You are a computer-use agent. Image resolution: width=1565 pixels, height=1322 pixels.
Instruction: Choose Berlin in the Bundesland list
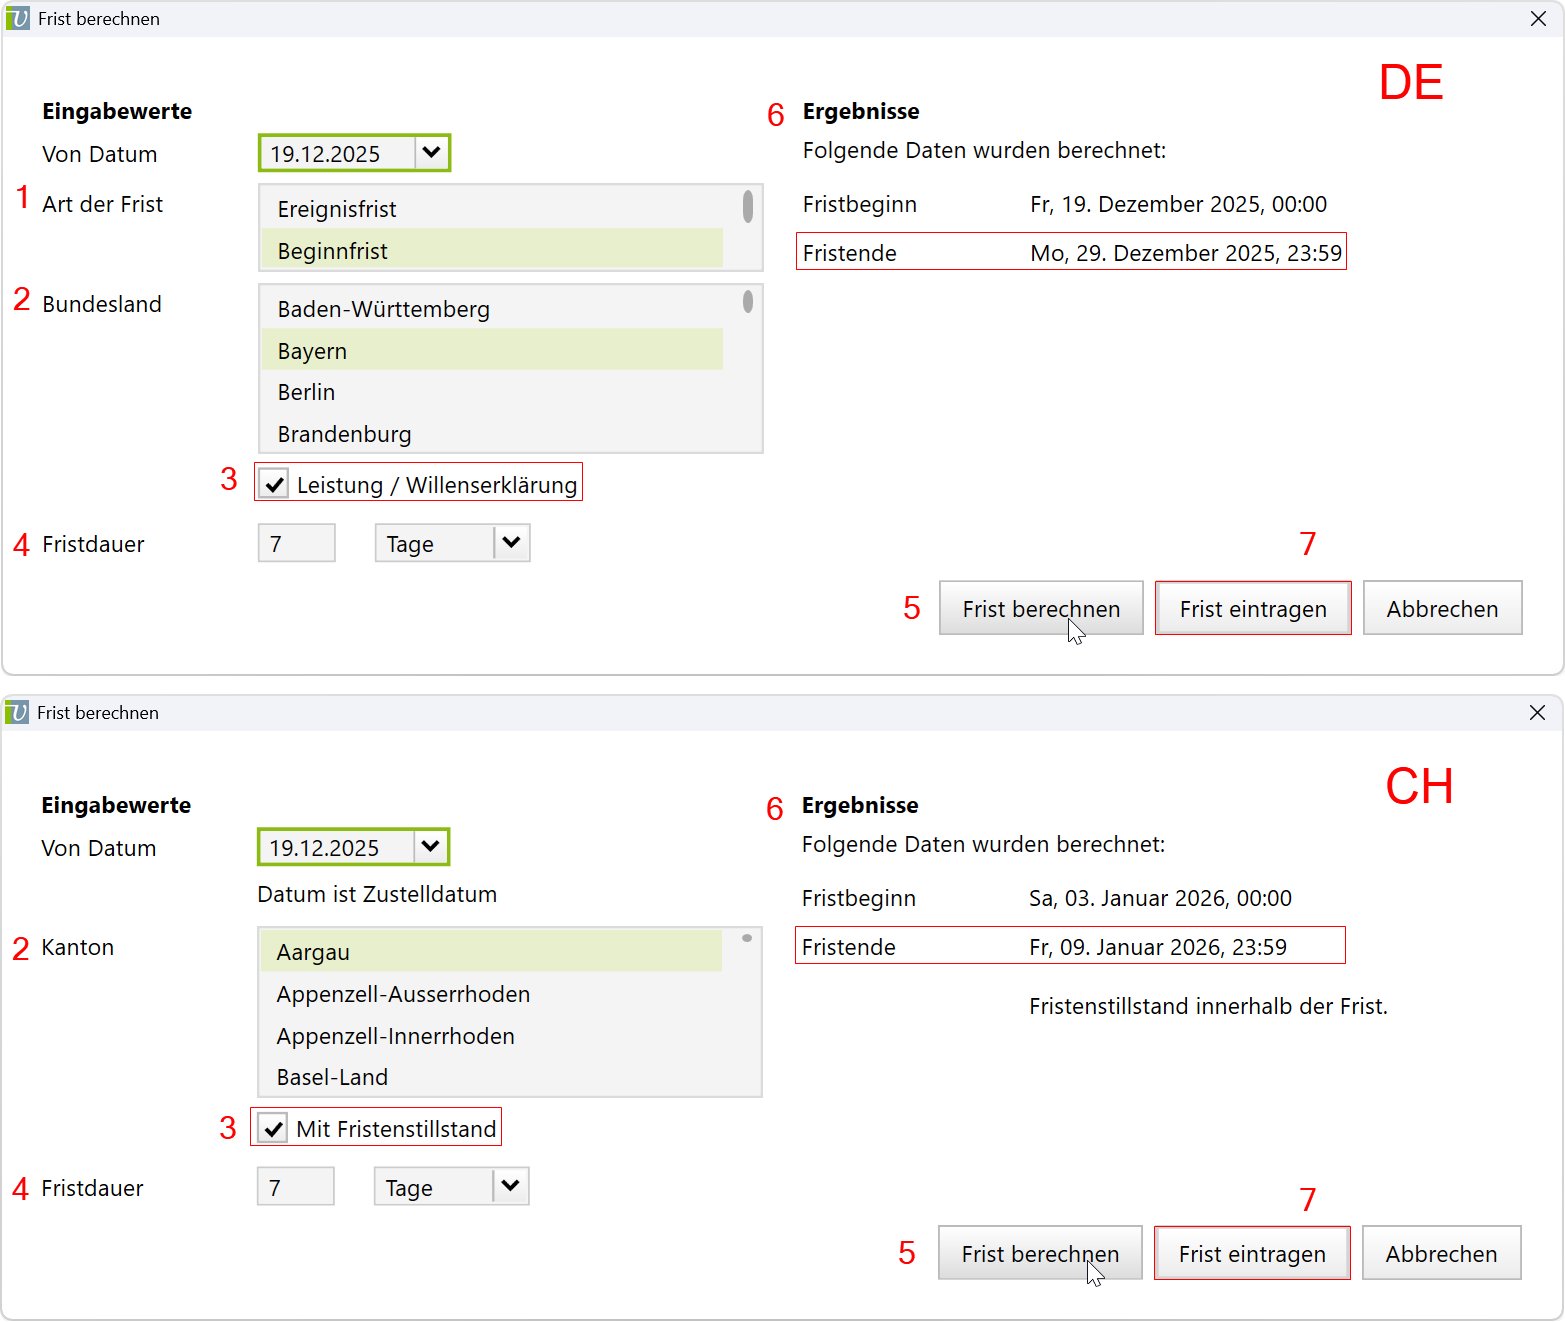click(307, 392)
